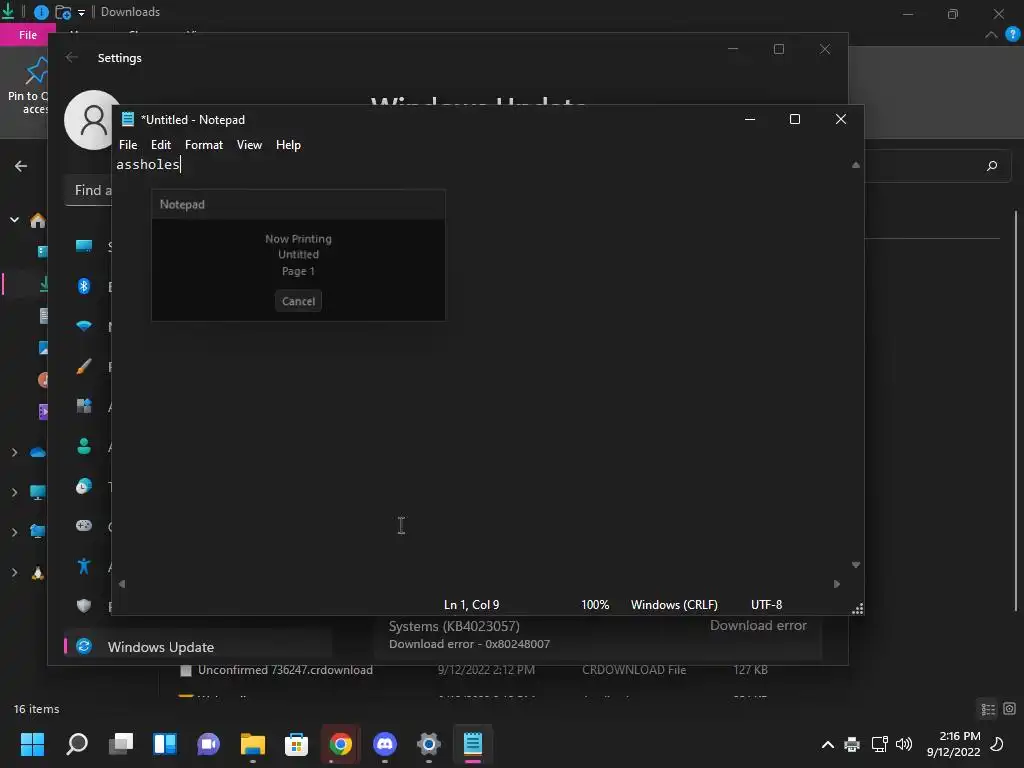Collapse the File Explorer ribbon chevron
1024x768 pixels.
coord(991,35)
